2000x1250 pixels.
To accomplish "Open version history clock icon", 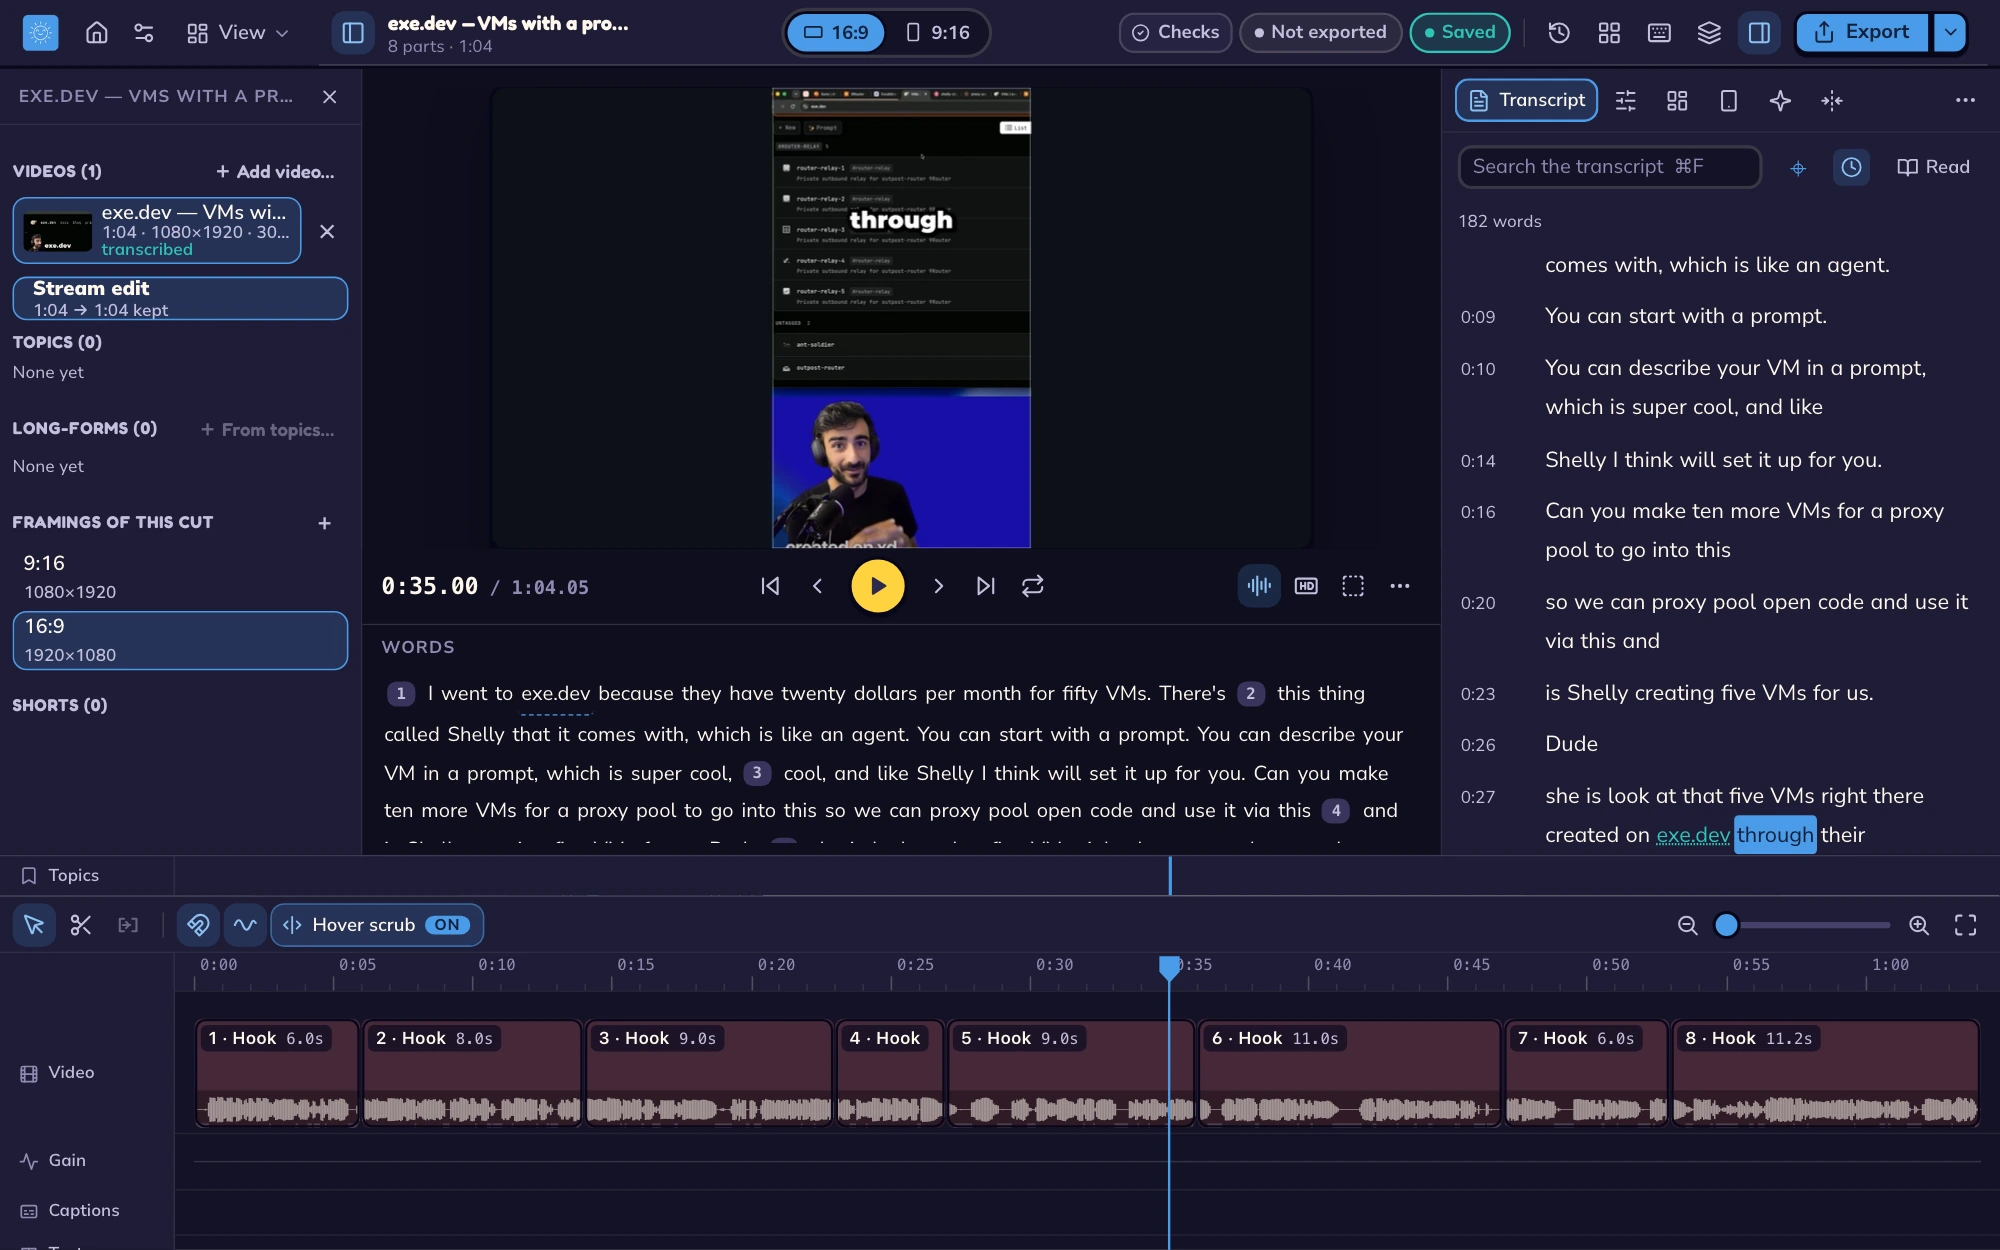I will [x=1559, y=32].
